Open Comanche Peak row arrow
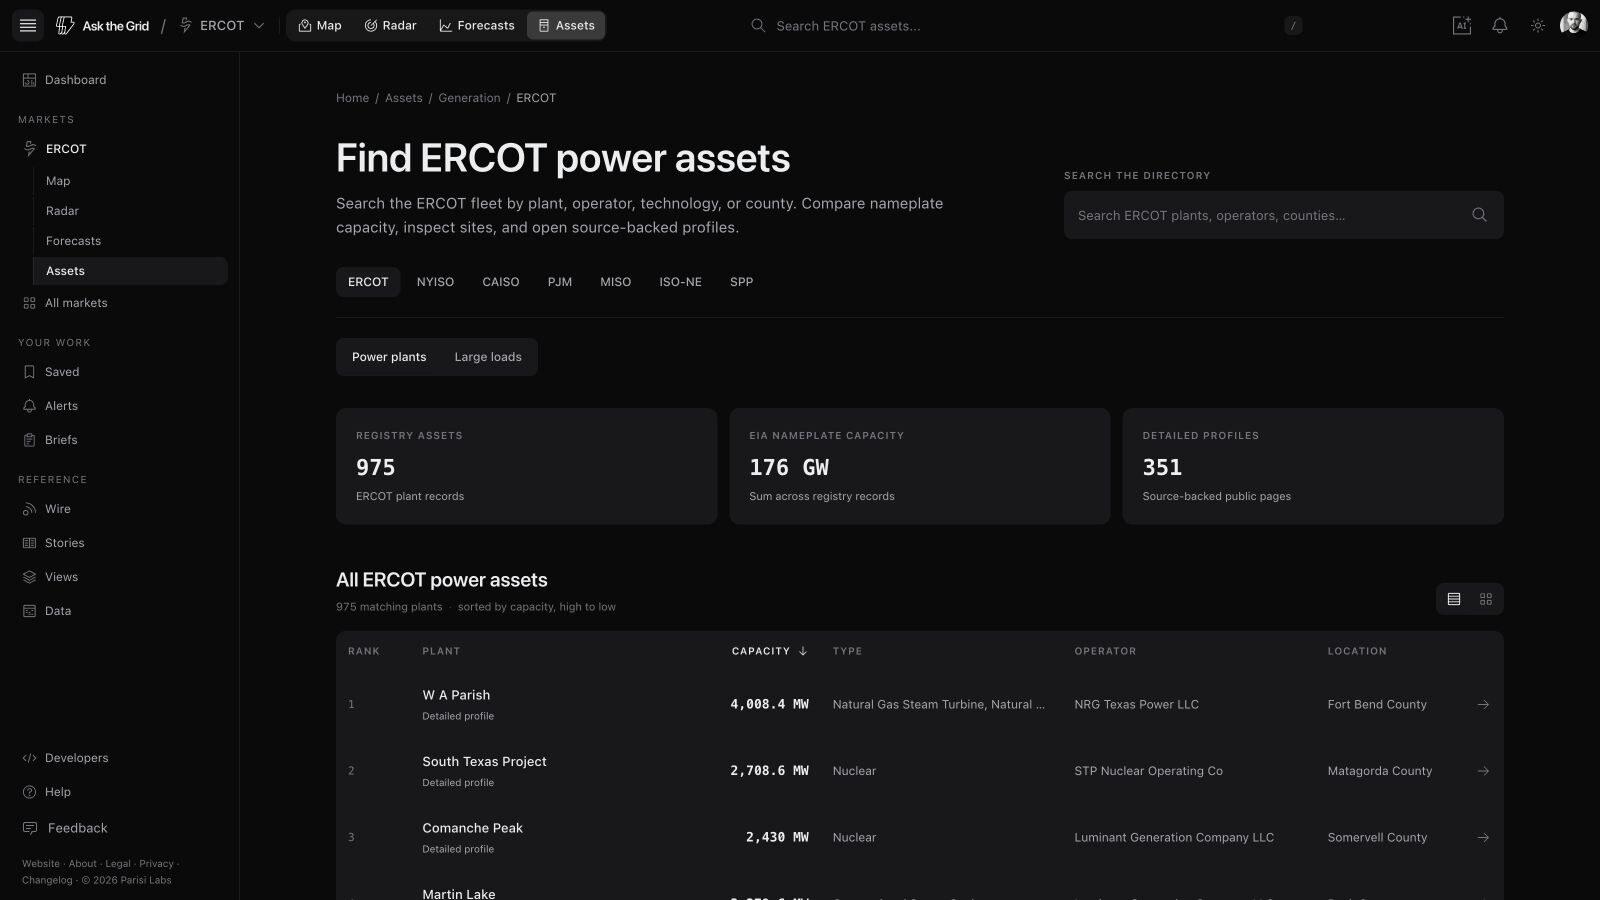 click(x=1483, y=838)
